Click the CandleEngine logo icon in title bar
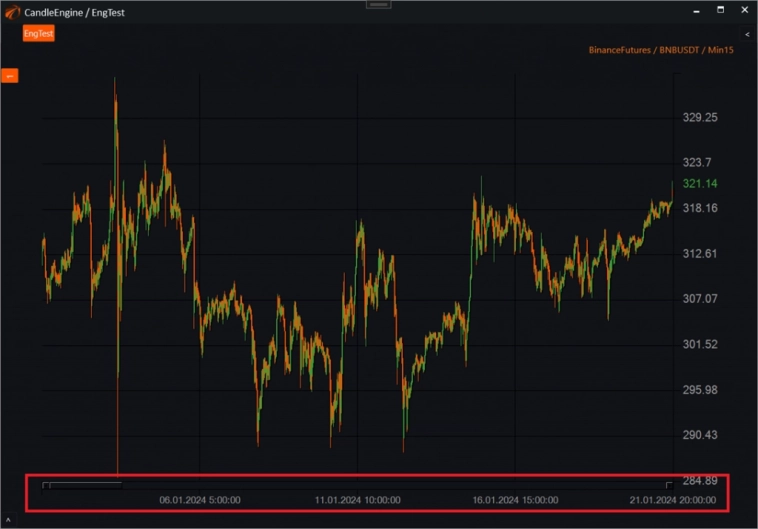This screenshot has height=529, width=758. [11, 11]
